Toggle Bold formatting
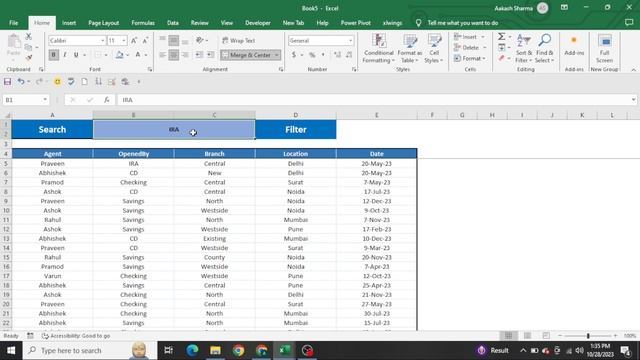The width and height of the screenshot is (640, 360). 53,55
